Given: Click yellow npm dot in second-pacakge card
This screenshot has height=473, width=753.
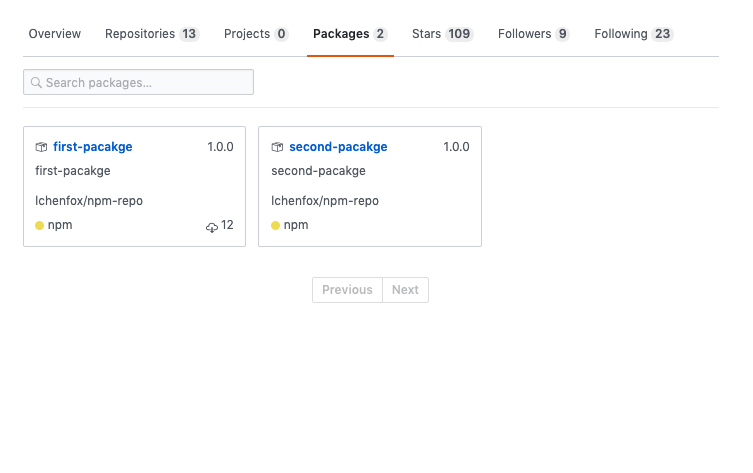Looking at the screenshot, I should (276, 225).
